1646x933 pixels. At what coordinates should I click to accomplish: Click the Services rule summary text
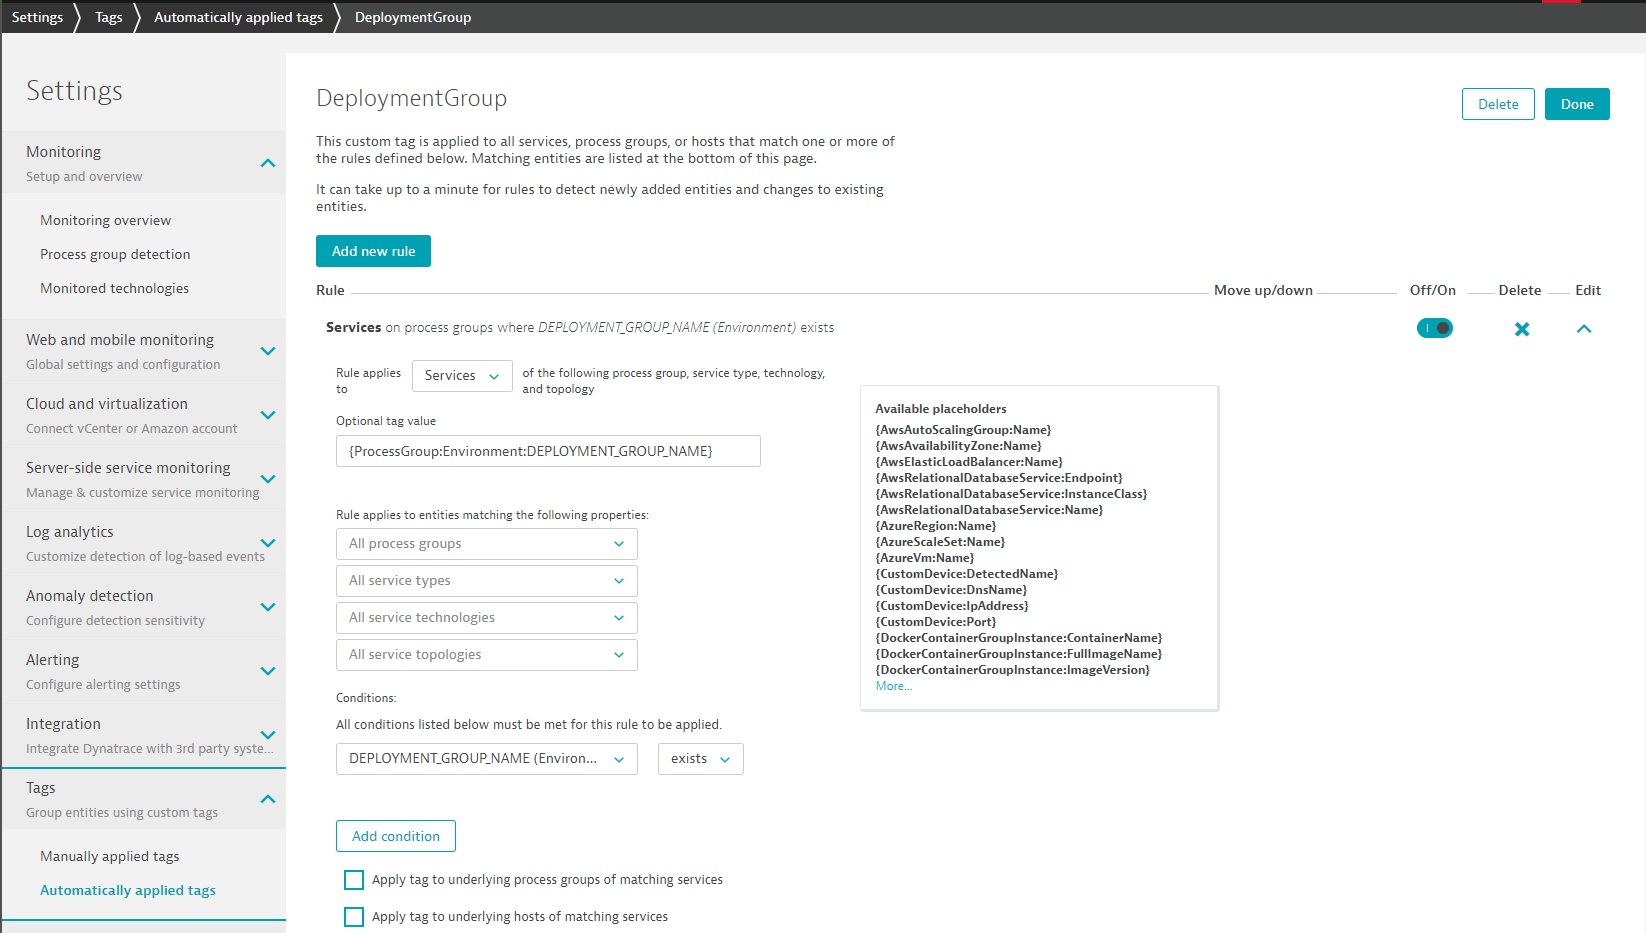pyautogui.click(x=580, y=327)
